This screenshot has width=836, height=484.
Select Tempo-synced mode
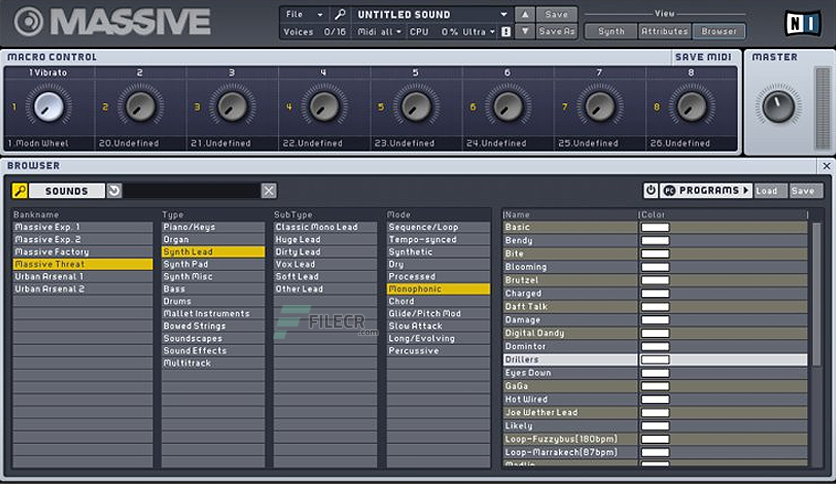(x=438, y=239)
